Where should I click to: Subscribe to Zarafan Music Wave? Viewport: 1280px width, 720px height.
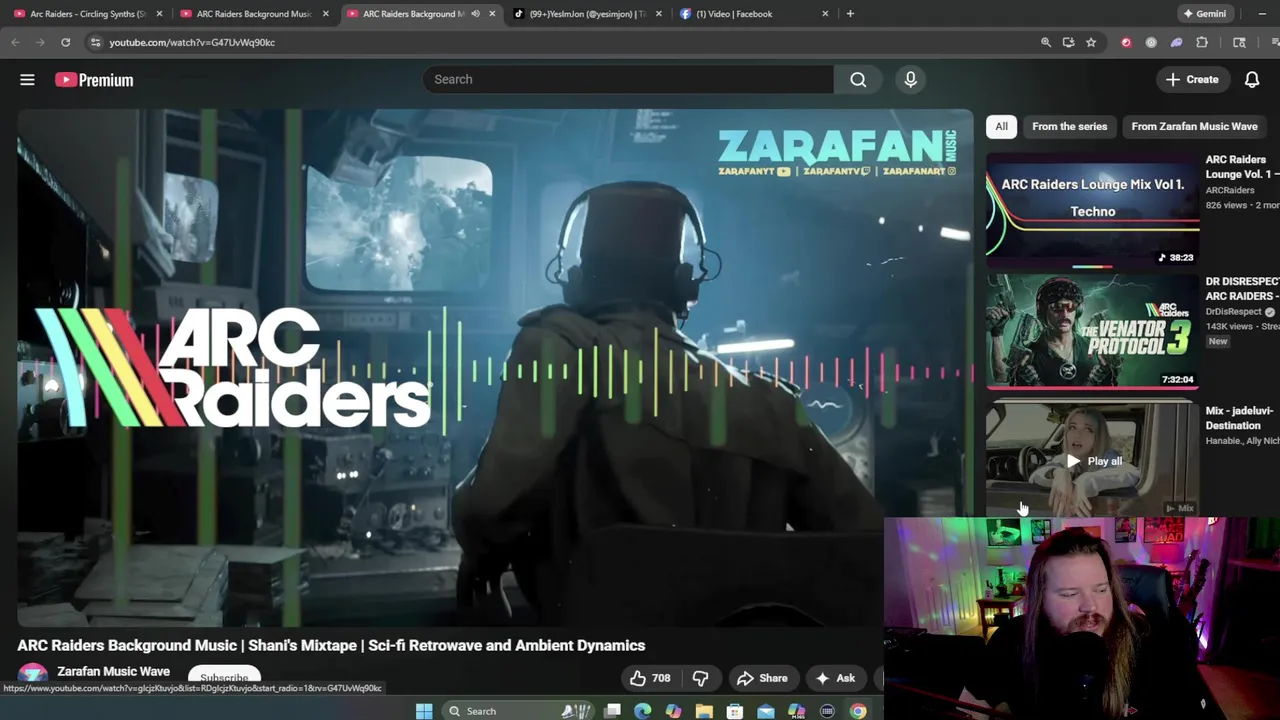(224, 678)
